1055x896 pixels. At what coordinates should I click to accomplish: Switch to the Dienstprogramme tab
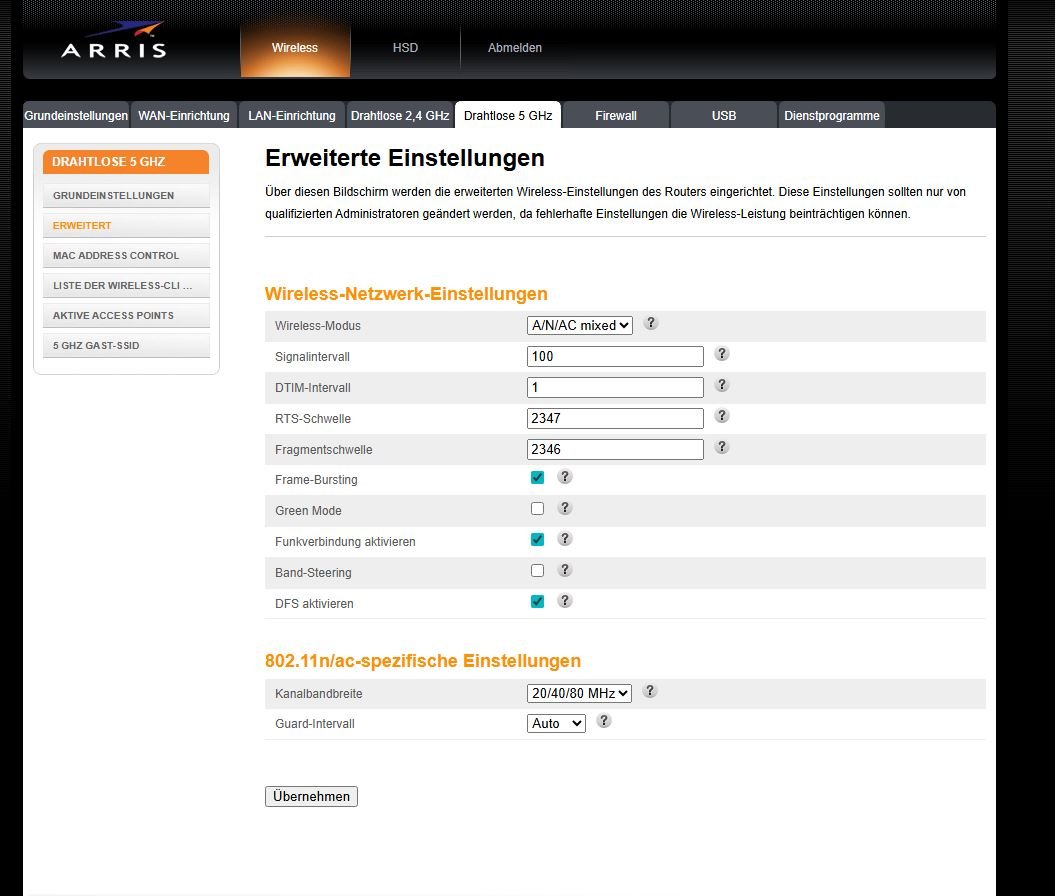pos(832,116)
